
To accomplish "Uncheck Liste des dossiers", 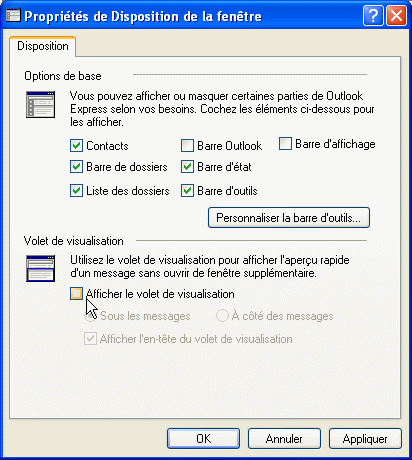I will (76, 191).
